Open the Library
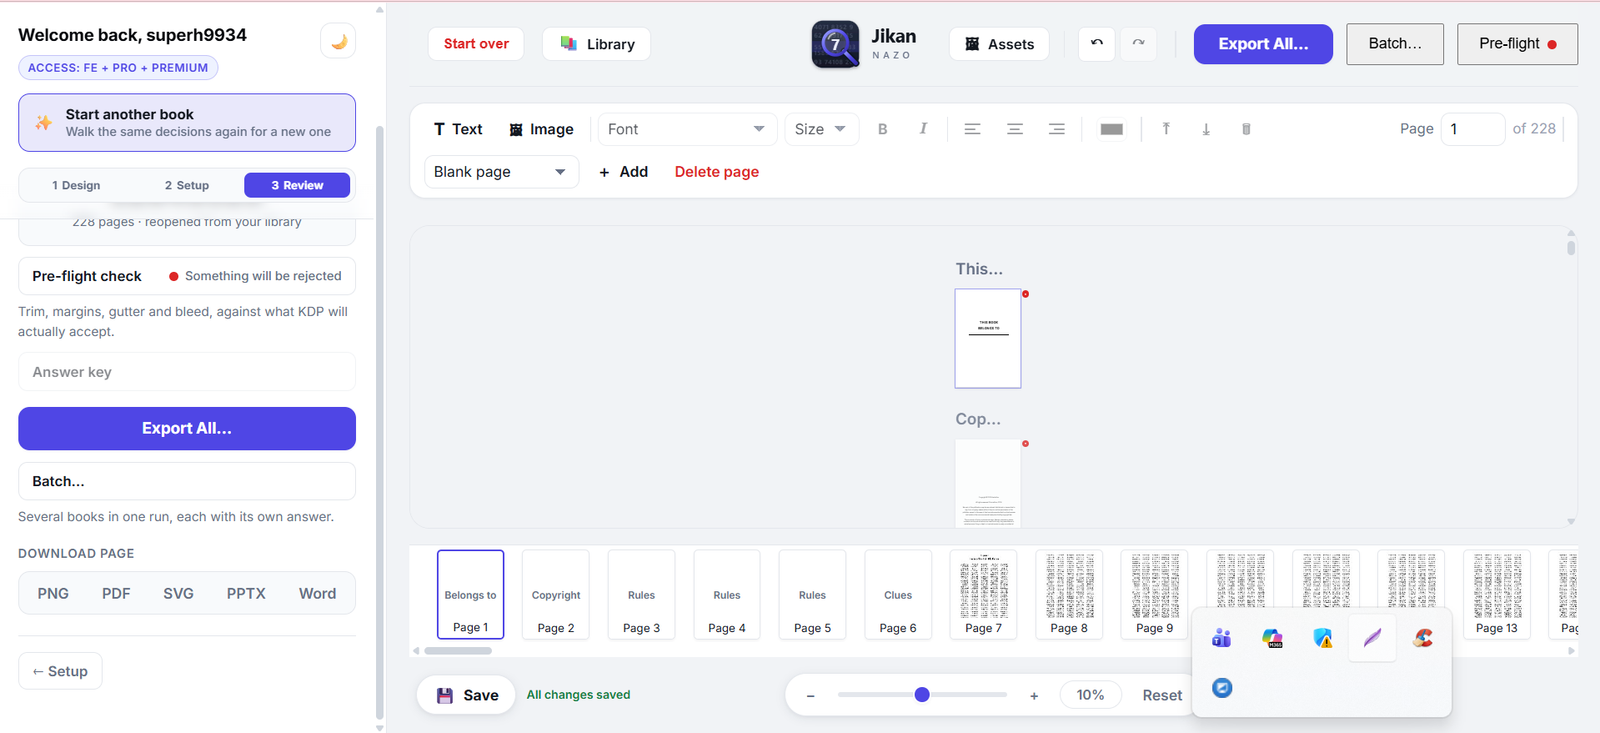The width and height of the screenshot is (1600, 733). pos(597,44)
